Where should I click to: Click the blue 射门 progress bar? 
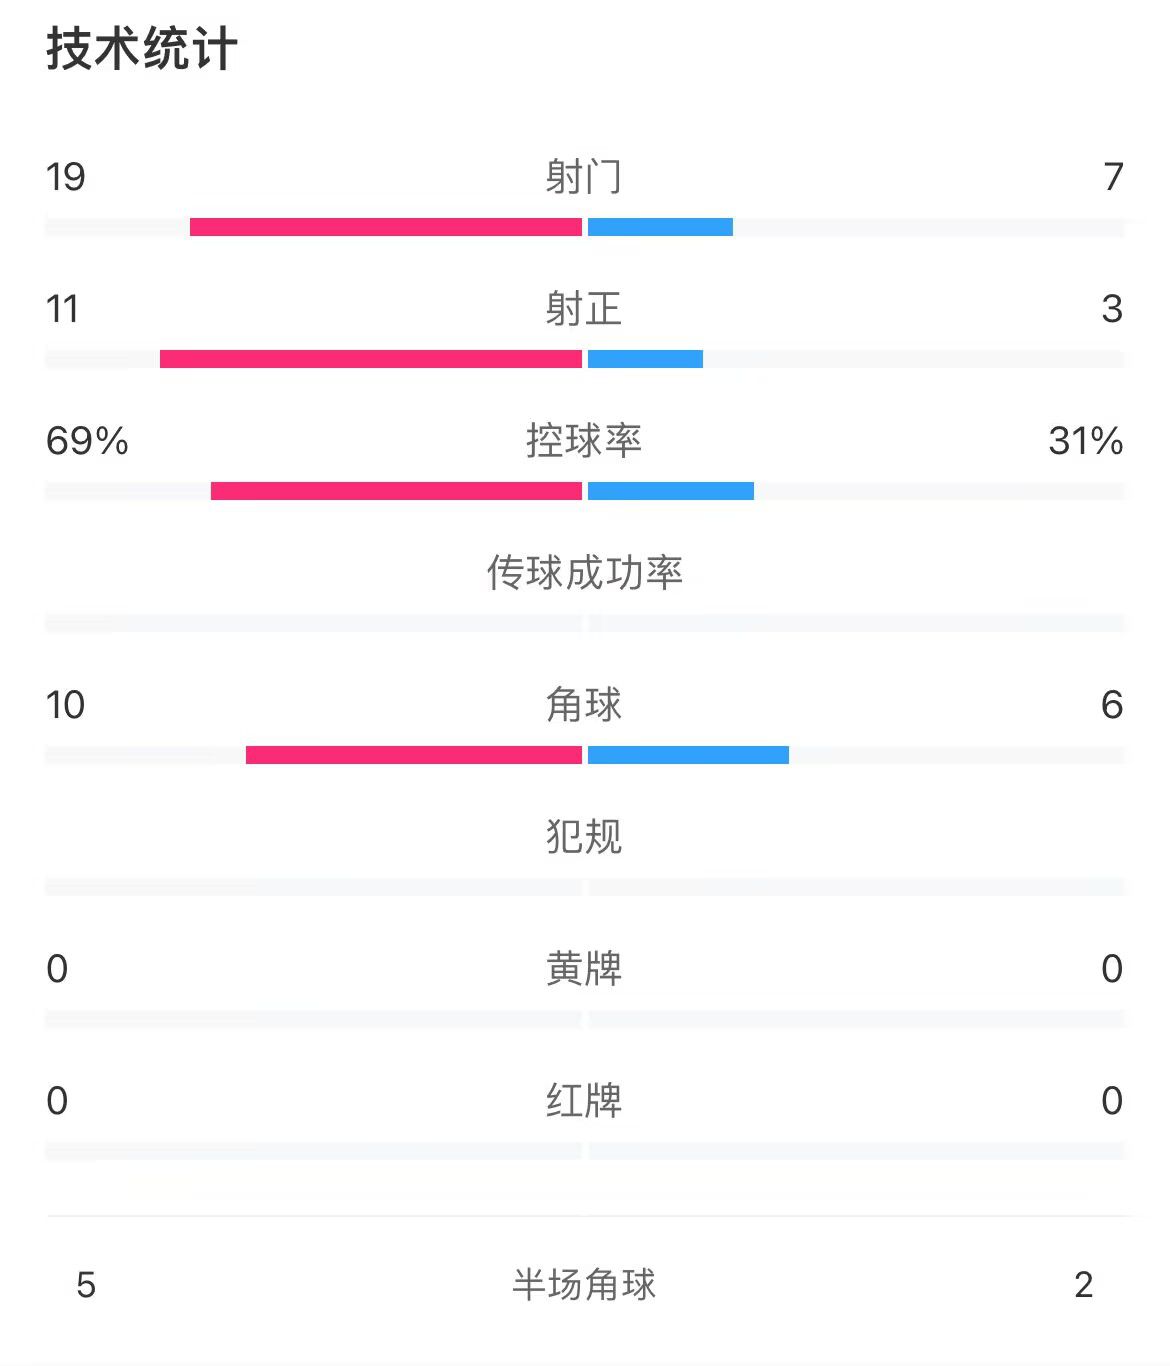(660, 227)
